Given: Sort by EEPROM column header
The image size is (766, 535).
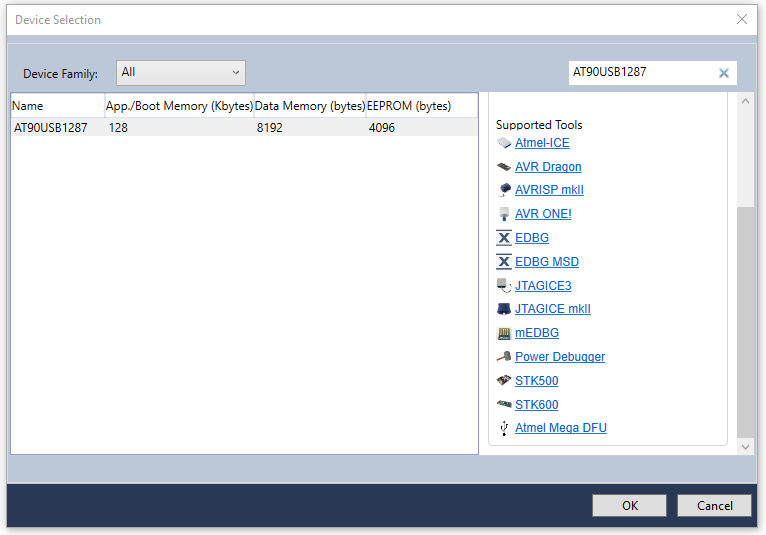Looking at the screenshot, I should point(422,106).
